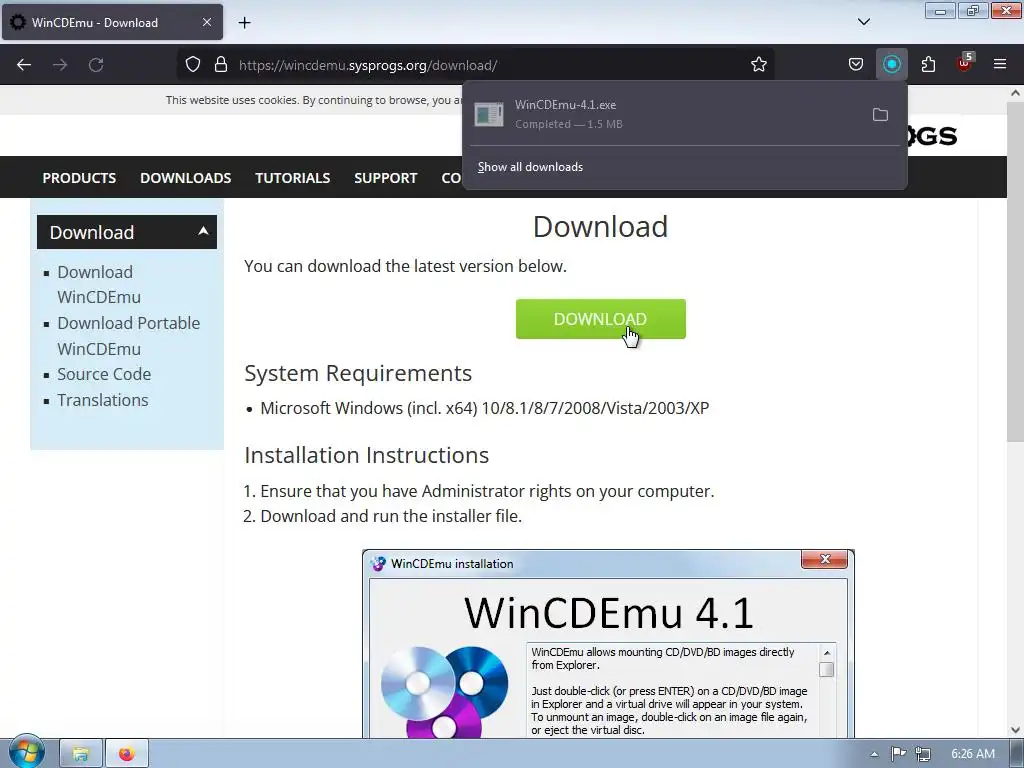Click the scrollbar up arrow

click(1015, 93)
